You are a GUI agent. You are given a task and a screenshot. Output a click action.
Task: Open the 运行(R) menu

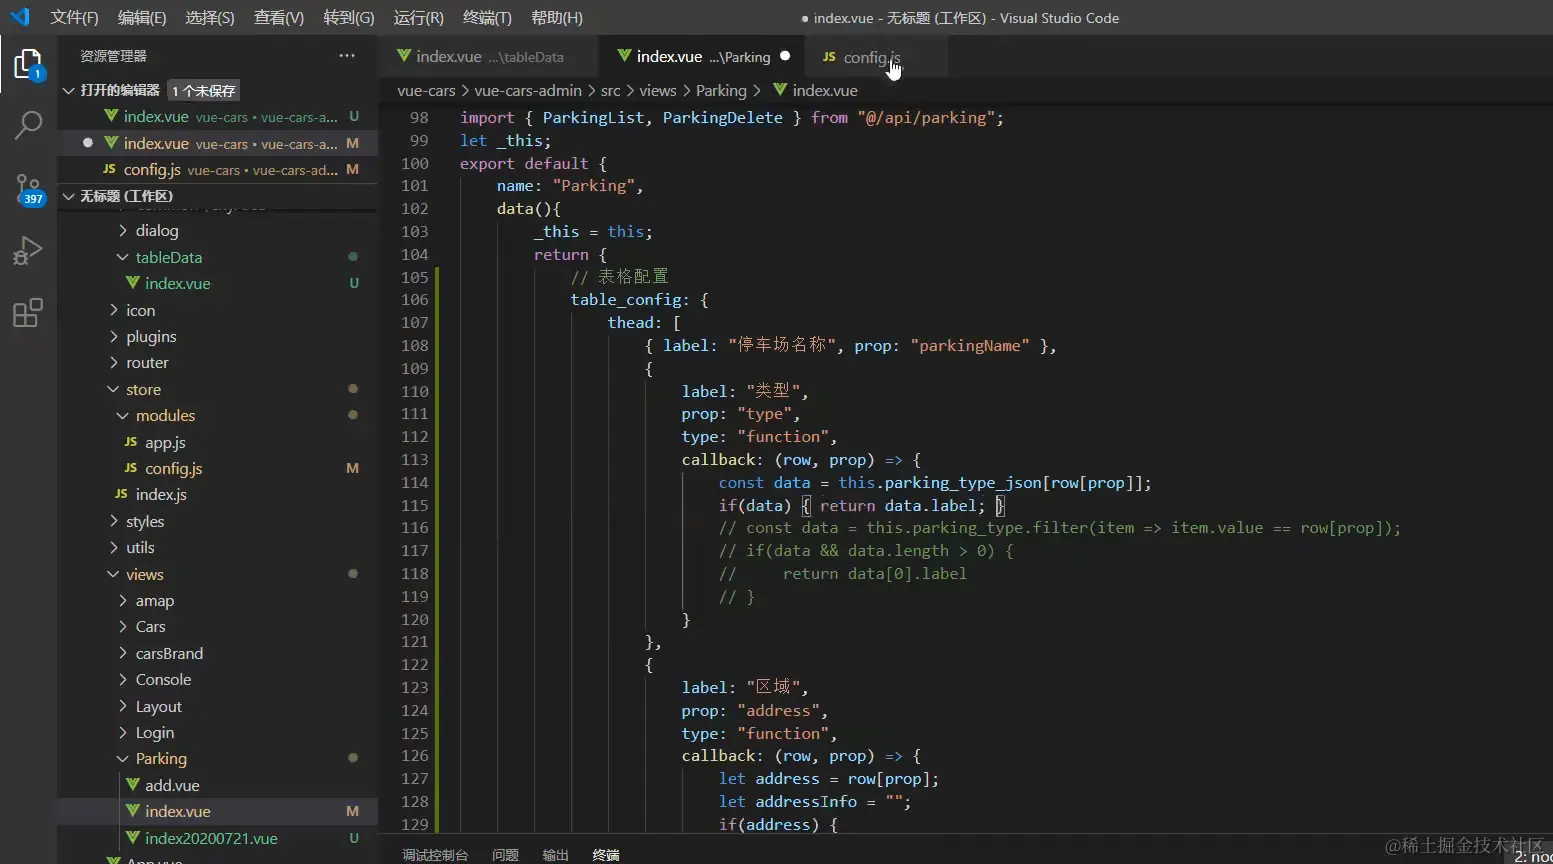(x=419, y=18)
